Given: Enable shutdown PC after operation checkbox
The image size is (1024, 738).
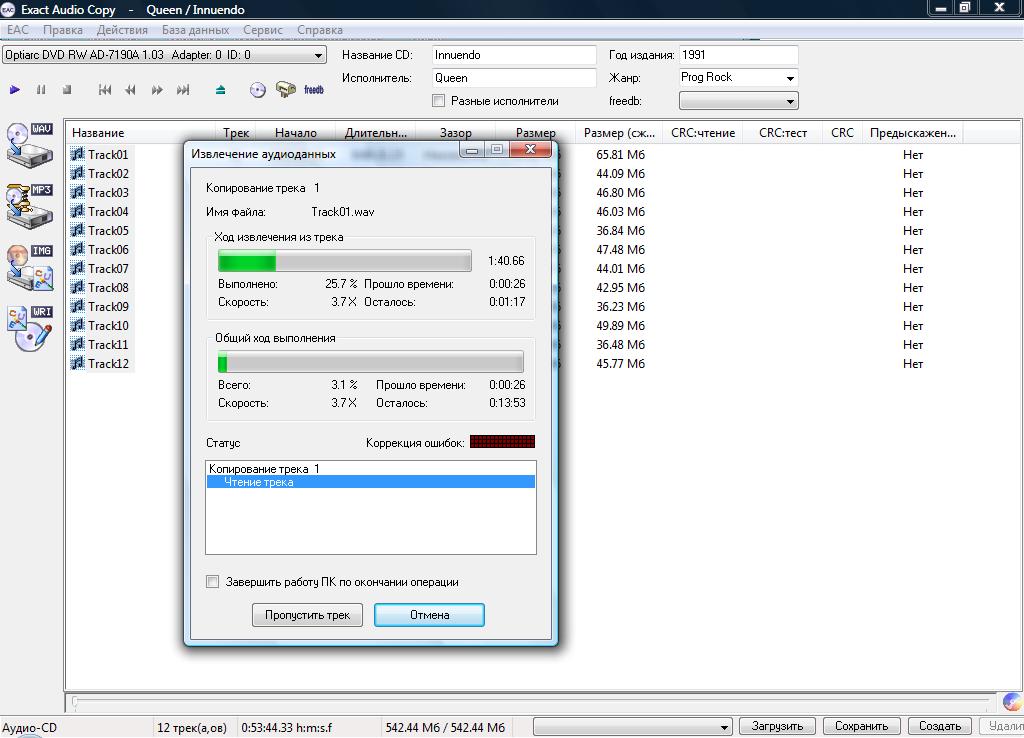Looking at the screenshot, I should pos(212,582).
